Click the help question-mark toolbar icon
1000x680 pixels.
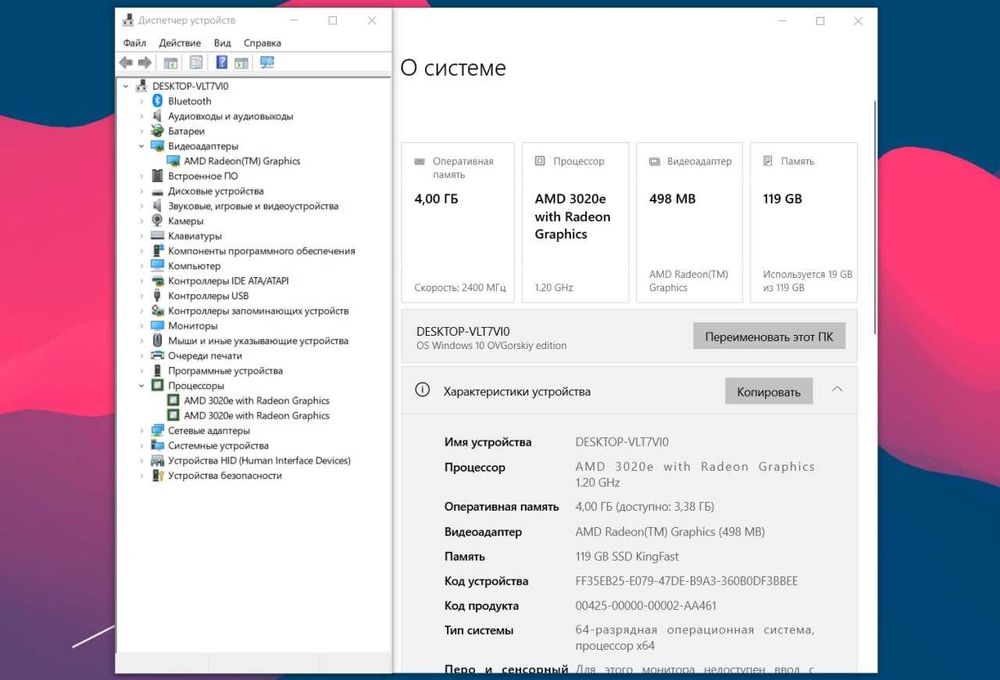(221, 63)
